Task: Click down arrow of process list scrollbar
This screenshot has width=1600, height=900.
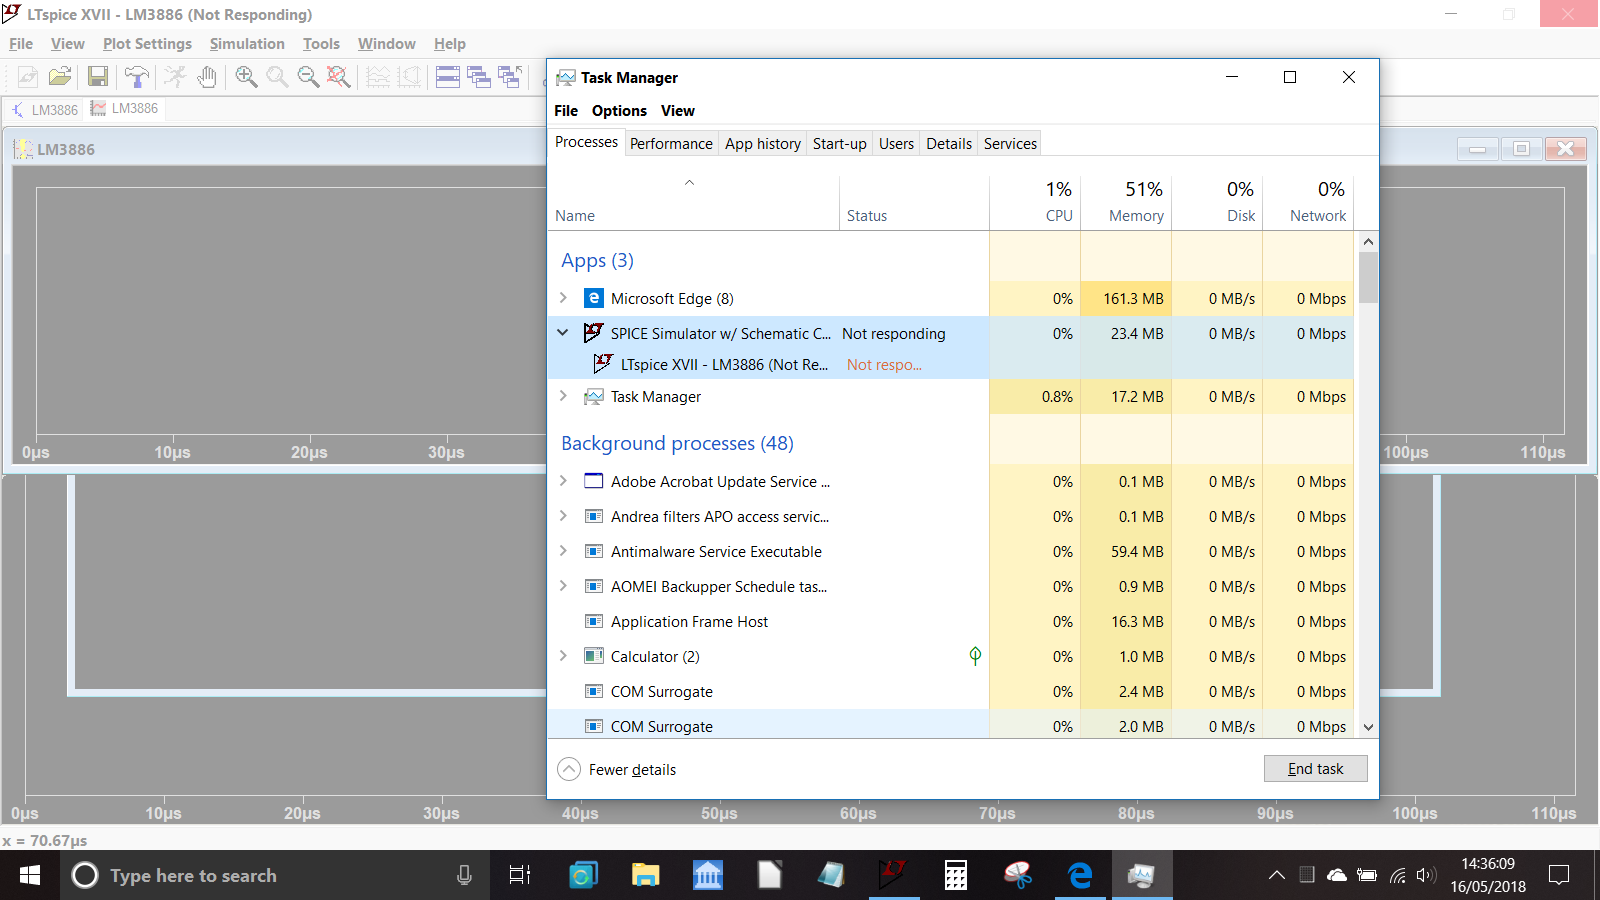Action: [1368, 727]
